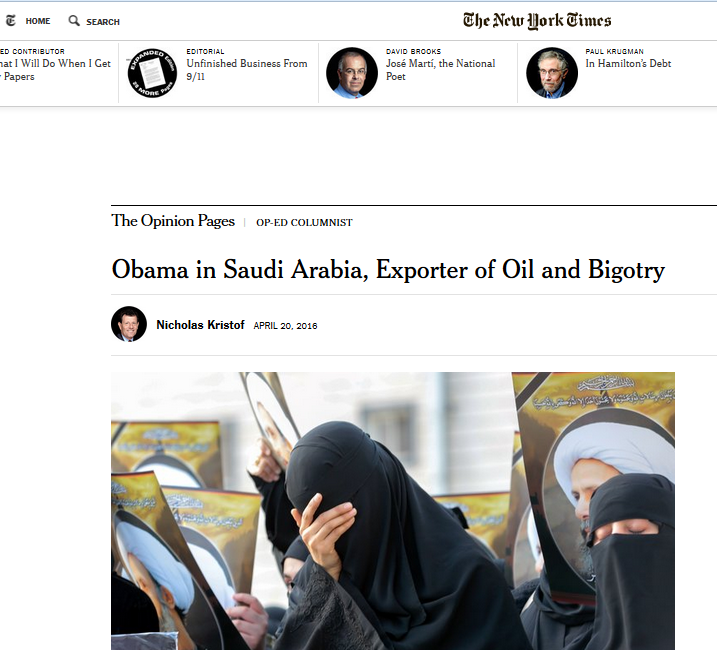Visit The Opinion Pages section link
Viewport: 717px width, 650px height.
[x=173, y=221]
